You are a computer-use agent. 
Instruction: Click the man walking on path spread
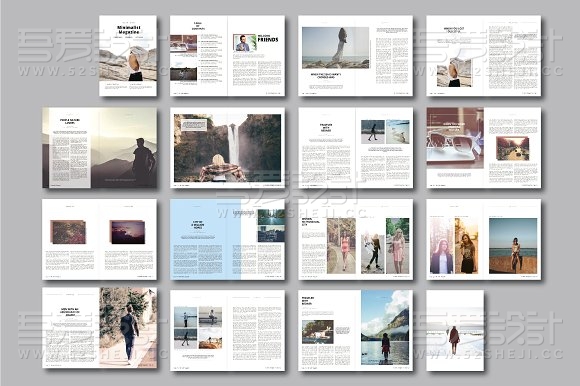(x=100, y=328)
